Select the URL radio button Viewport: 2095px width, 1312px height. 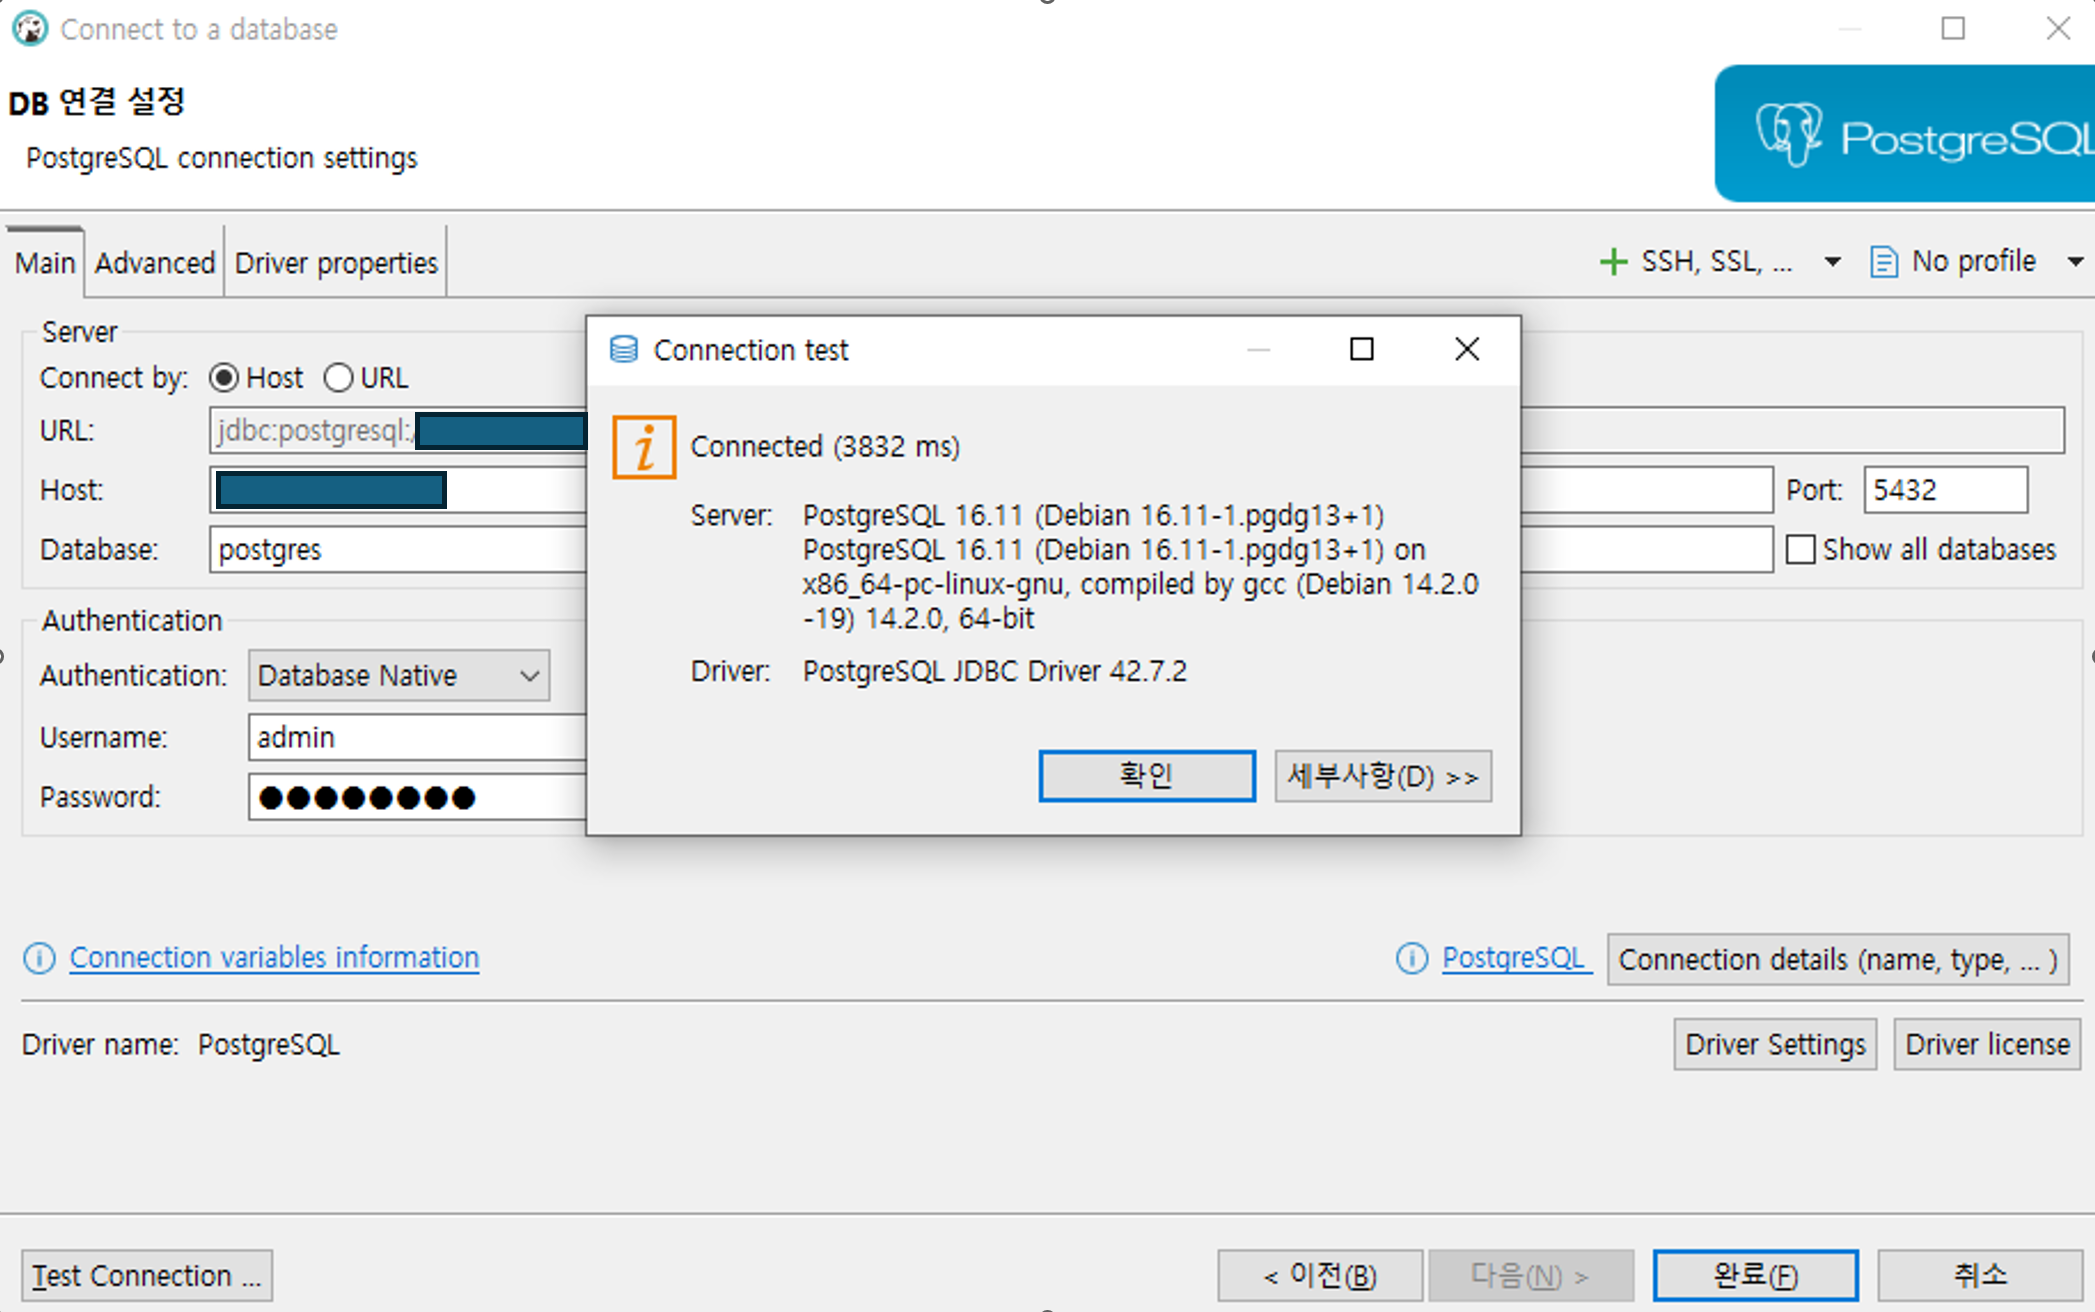[338, 378]
